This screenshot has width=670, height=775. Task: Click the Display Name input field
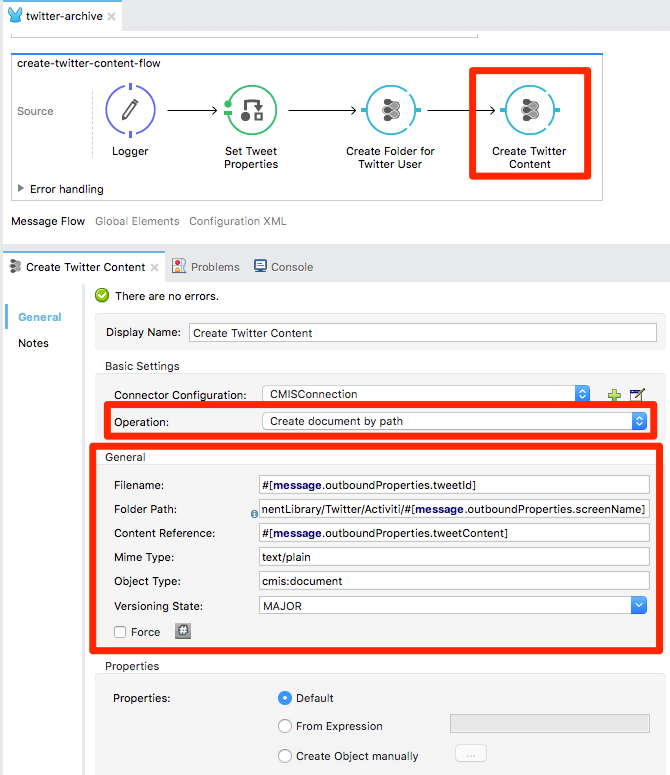(422, 333)
